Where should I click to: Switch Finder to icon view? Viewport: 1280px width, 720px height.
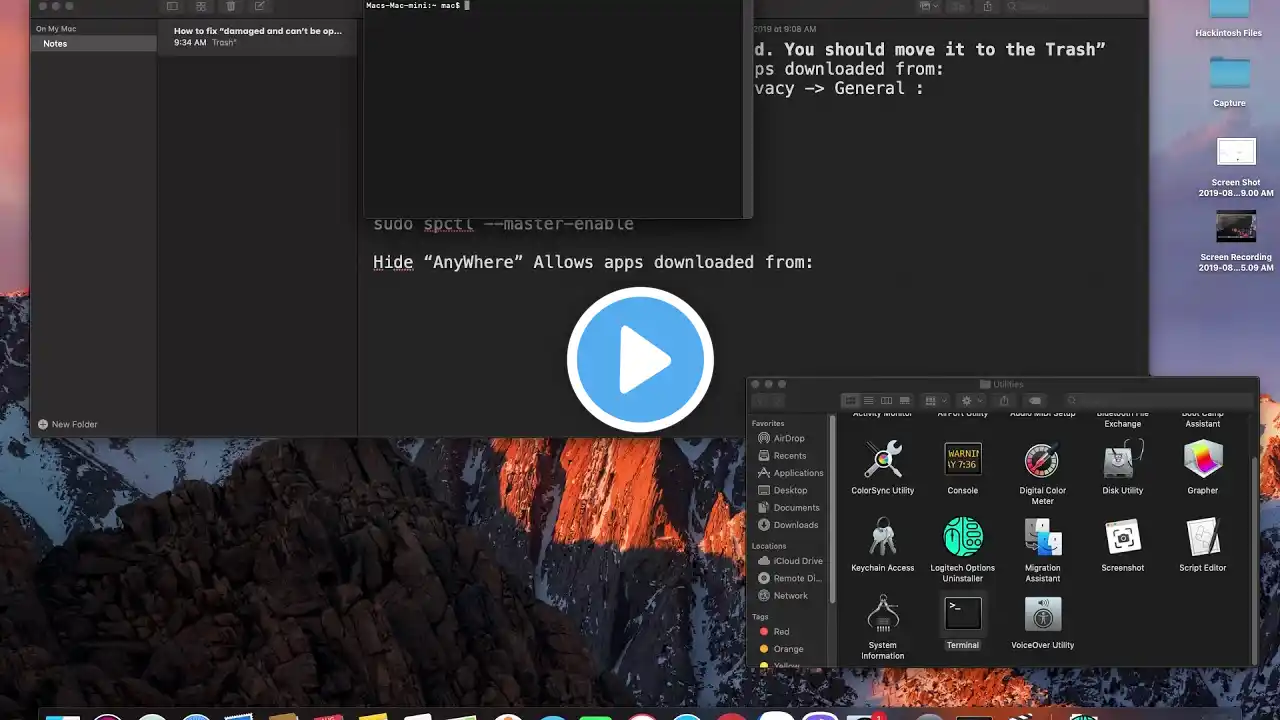(851, 401)
